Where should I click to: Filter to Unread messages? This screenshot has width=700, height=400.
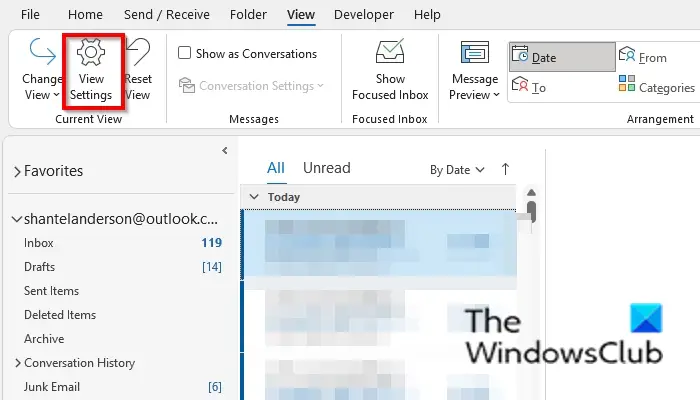[327, 168]
